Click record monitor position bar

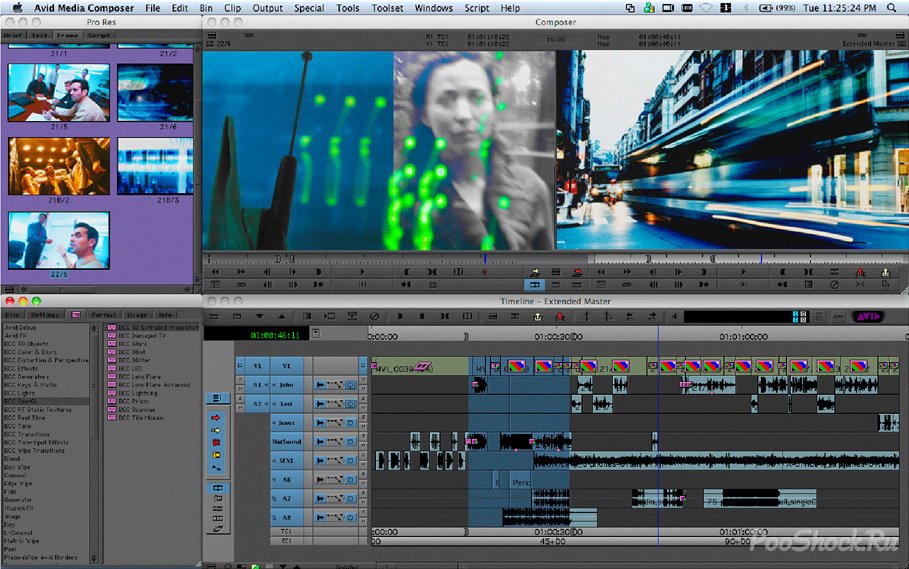(745, 259)
